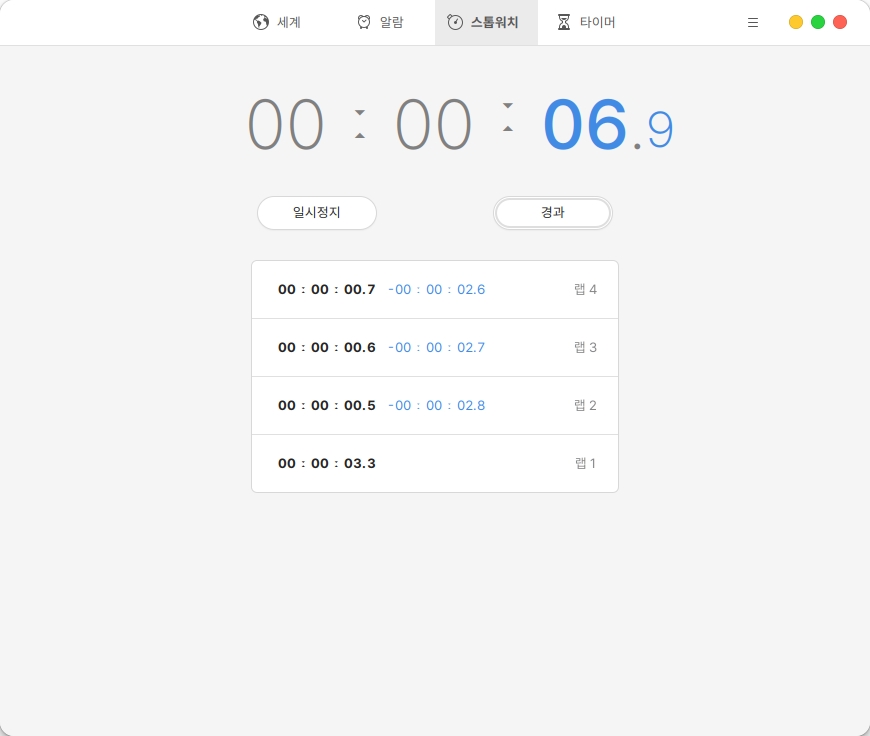This screenshot has height=736, width=870.
Task: Click the hourglass timer icon
Action: [x=564, y=22]
